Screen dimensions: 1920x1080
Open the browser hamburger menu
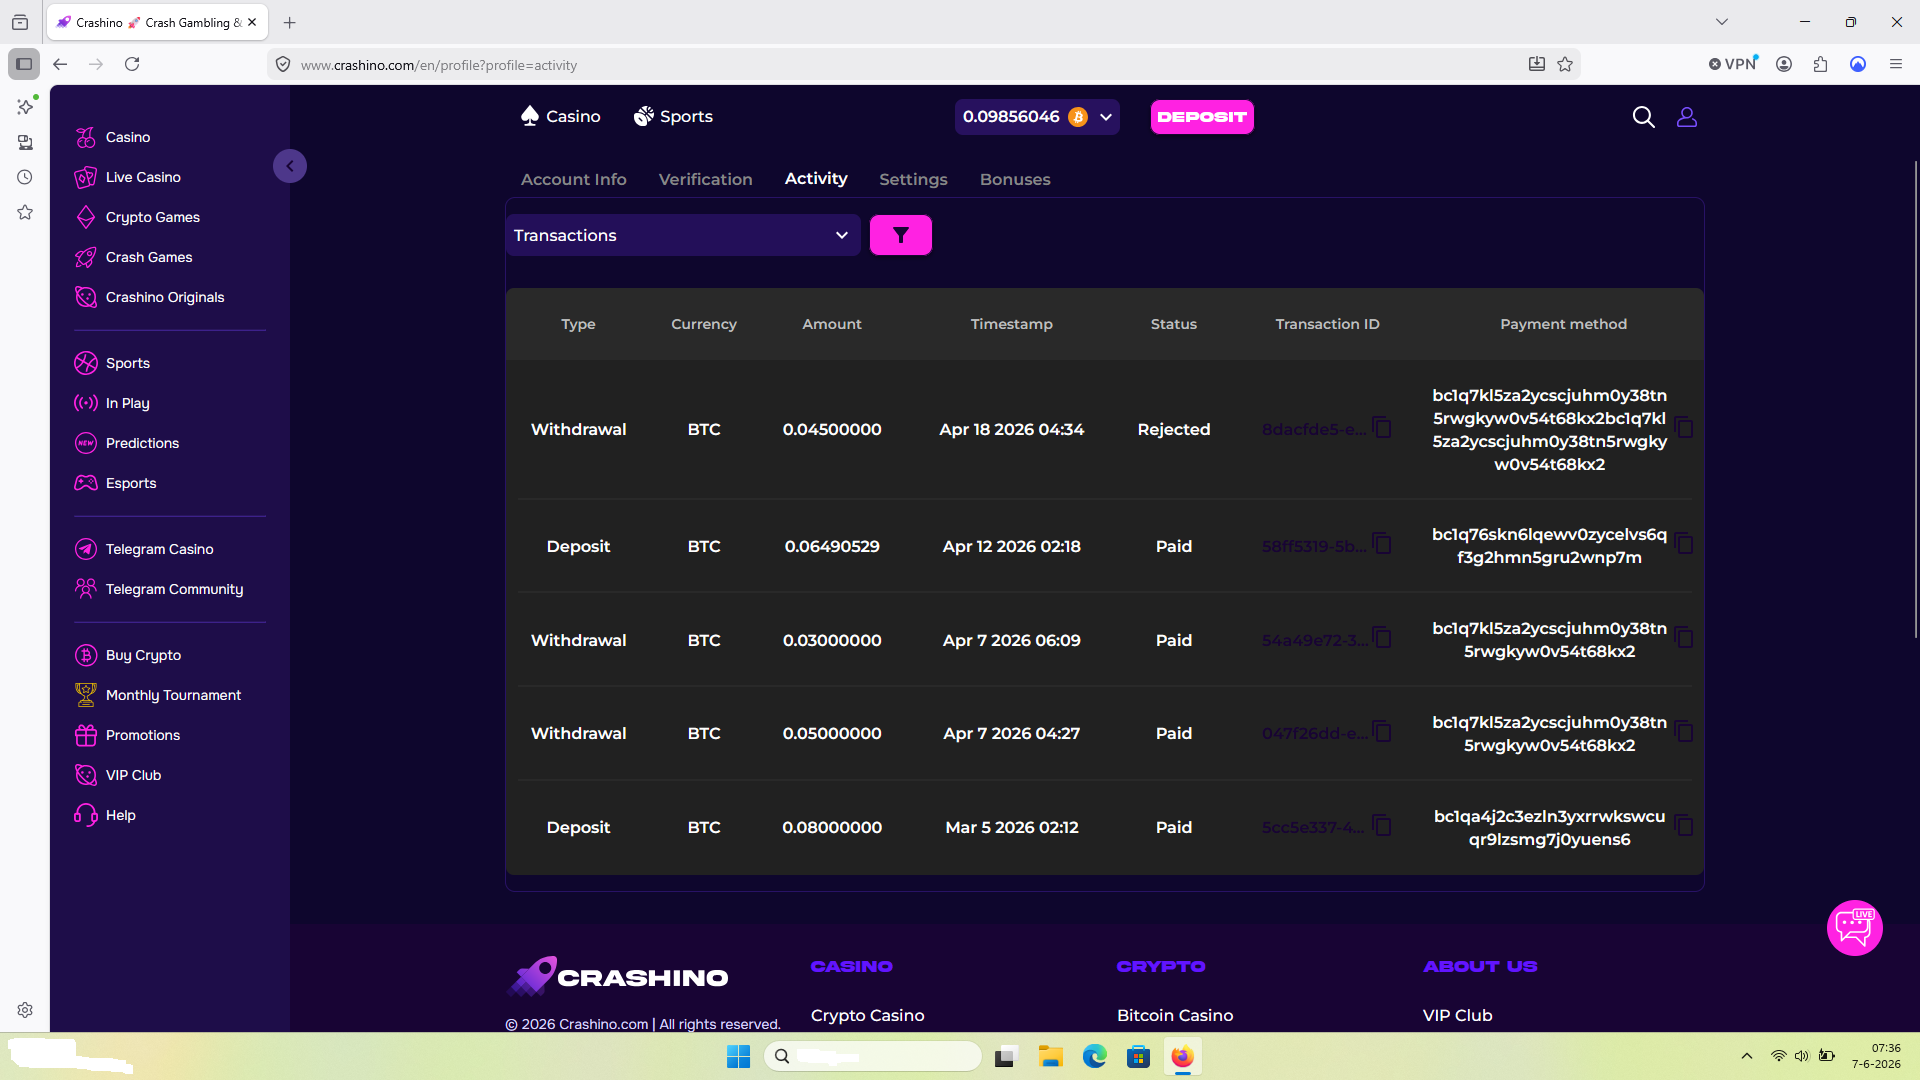coord(1895,64)
